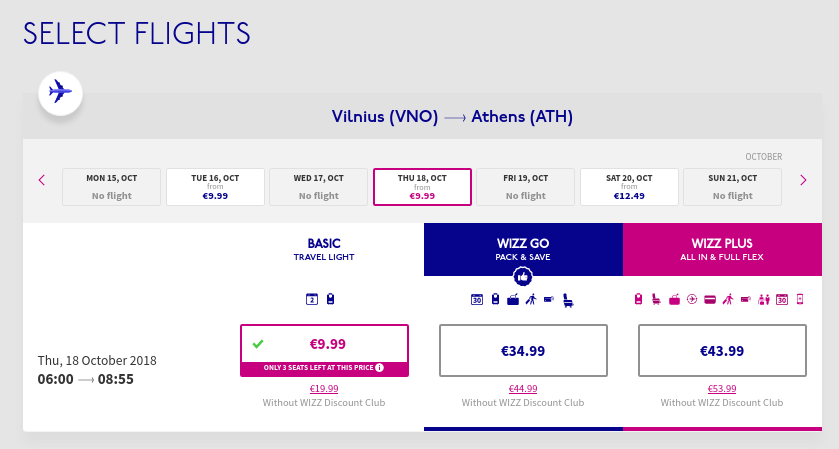Click the credit card icon under WIZZ PLUS
The height and width of the screenshot is (449, 839).
pos(710,300)
